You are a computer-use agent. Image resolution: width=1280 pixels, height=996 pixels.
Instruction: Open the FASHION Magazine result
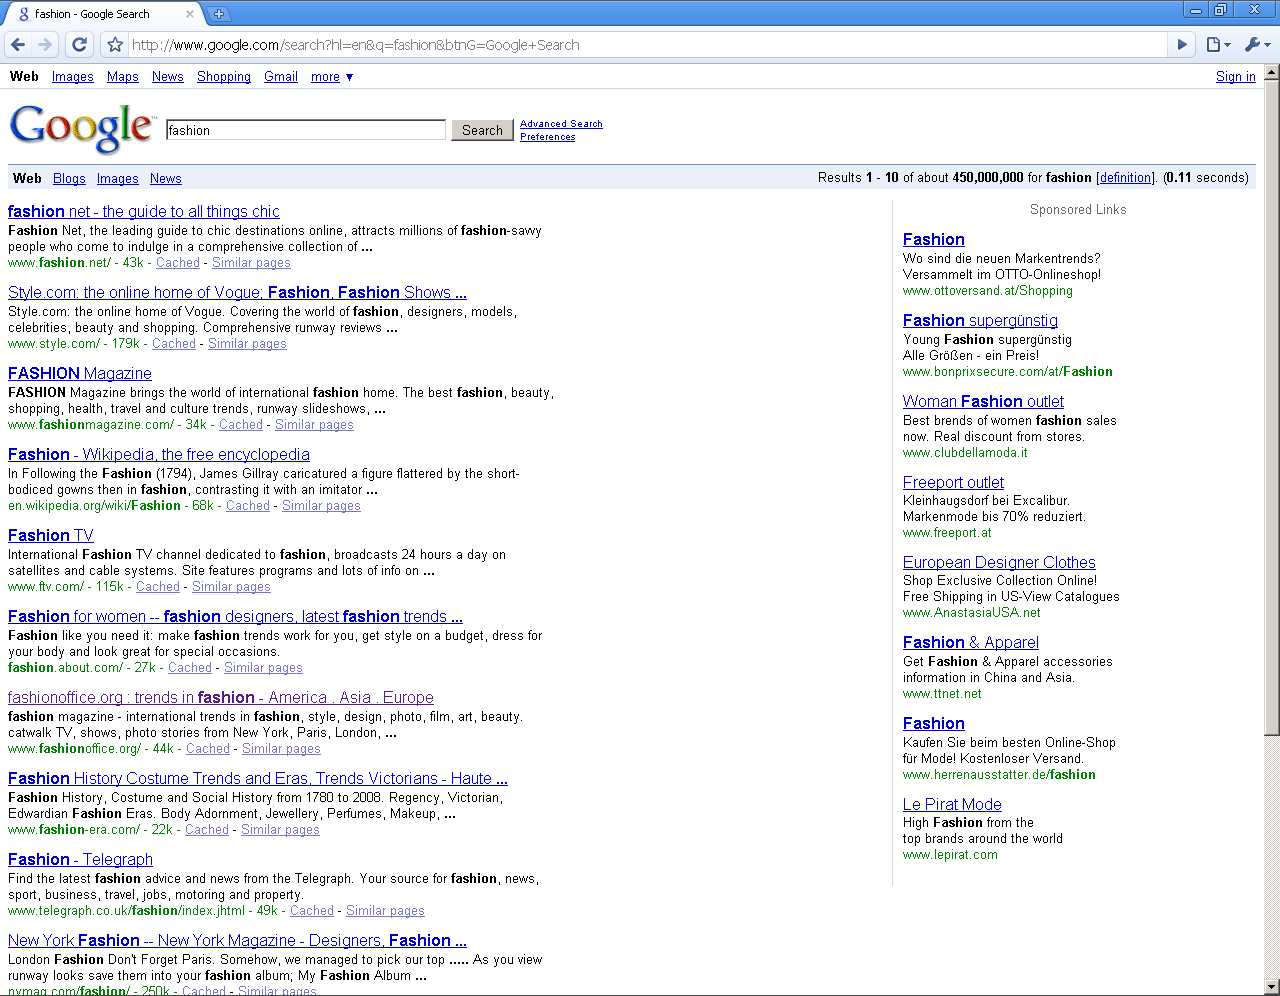point(80,373)
